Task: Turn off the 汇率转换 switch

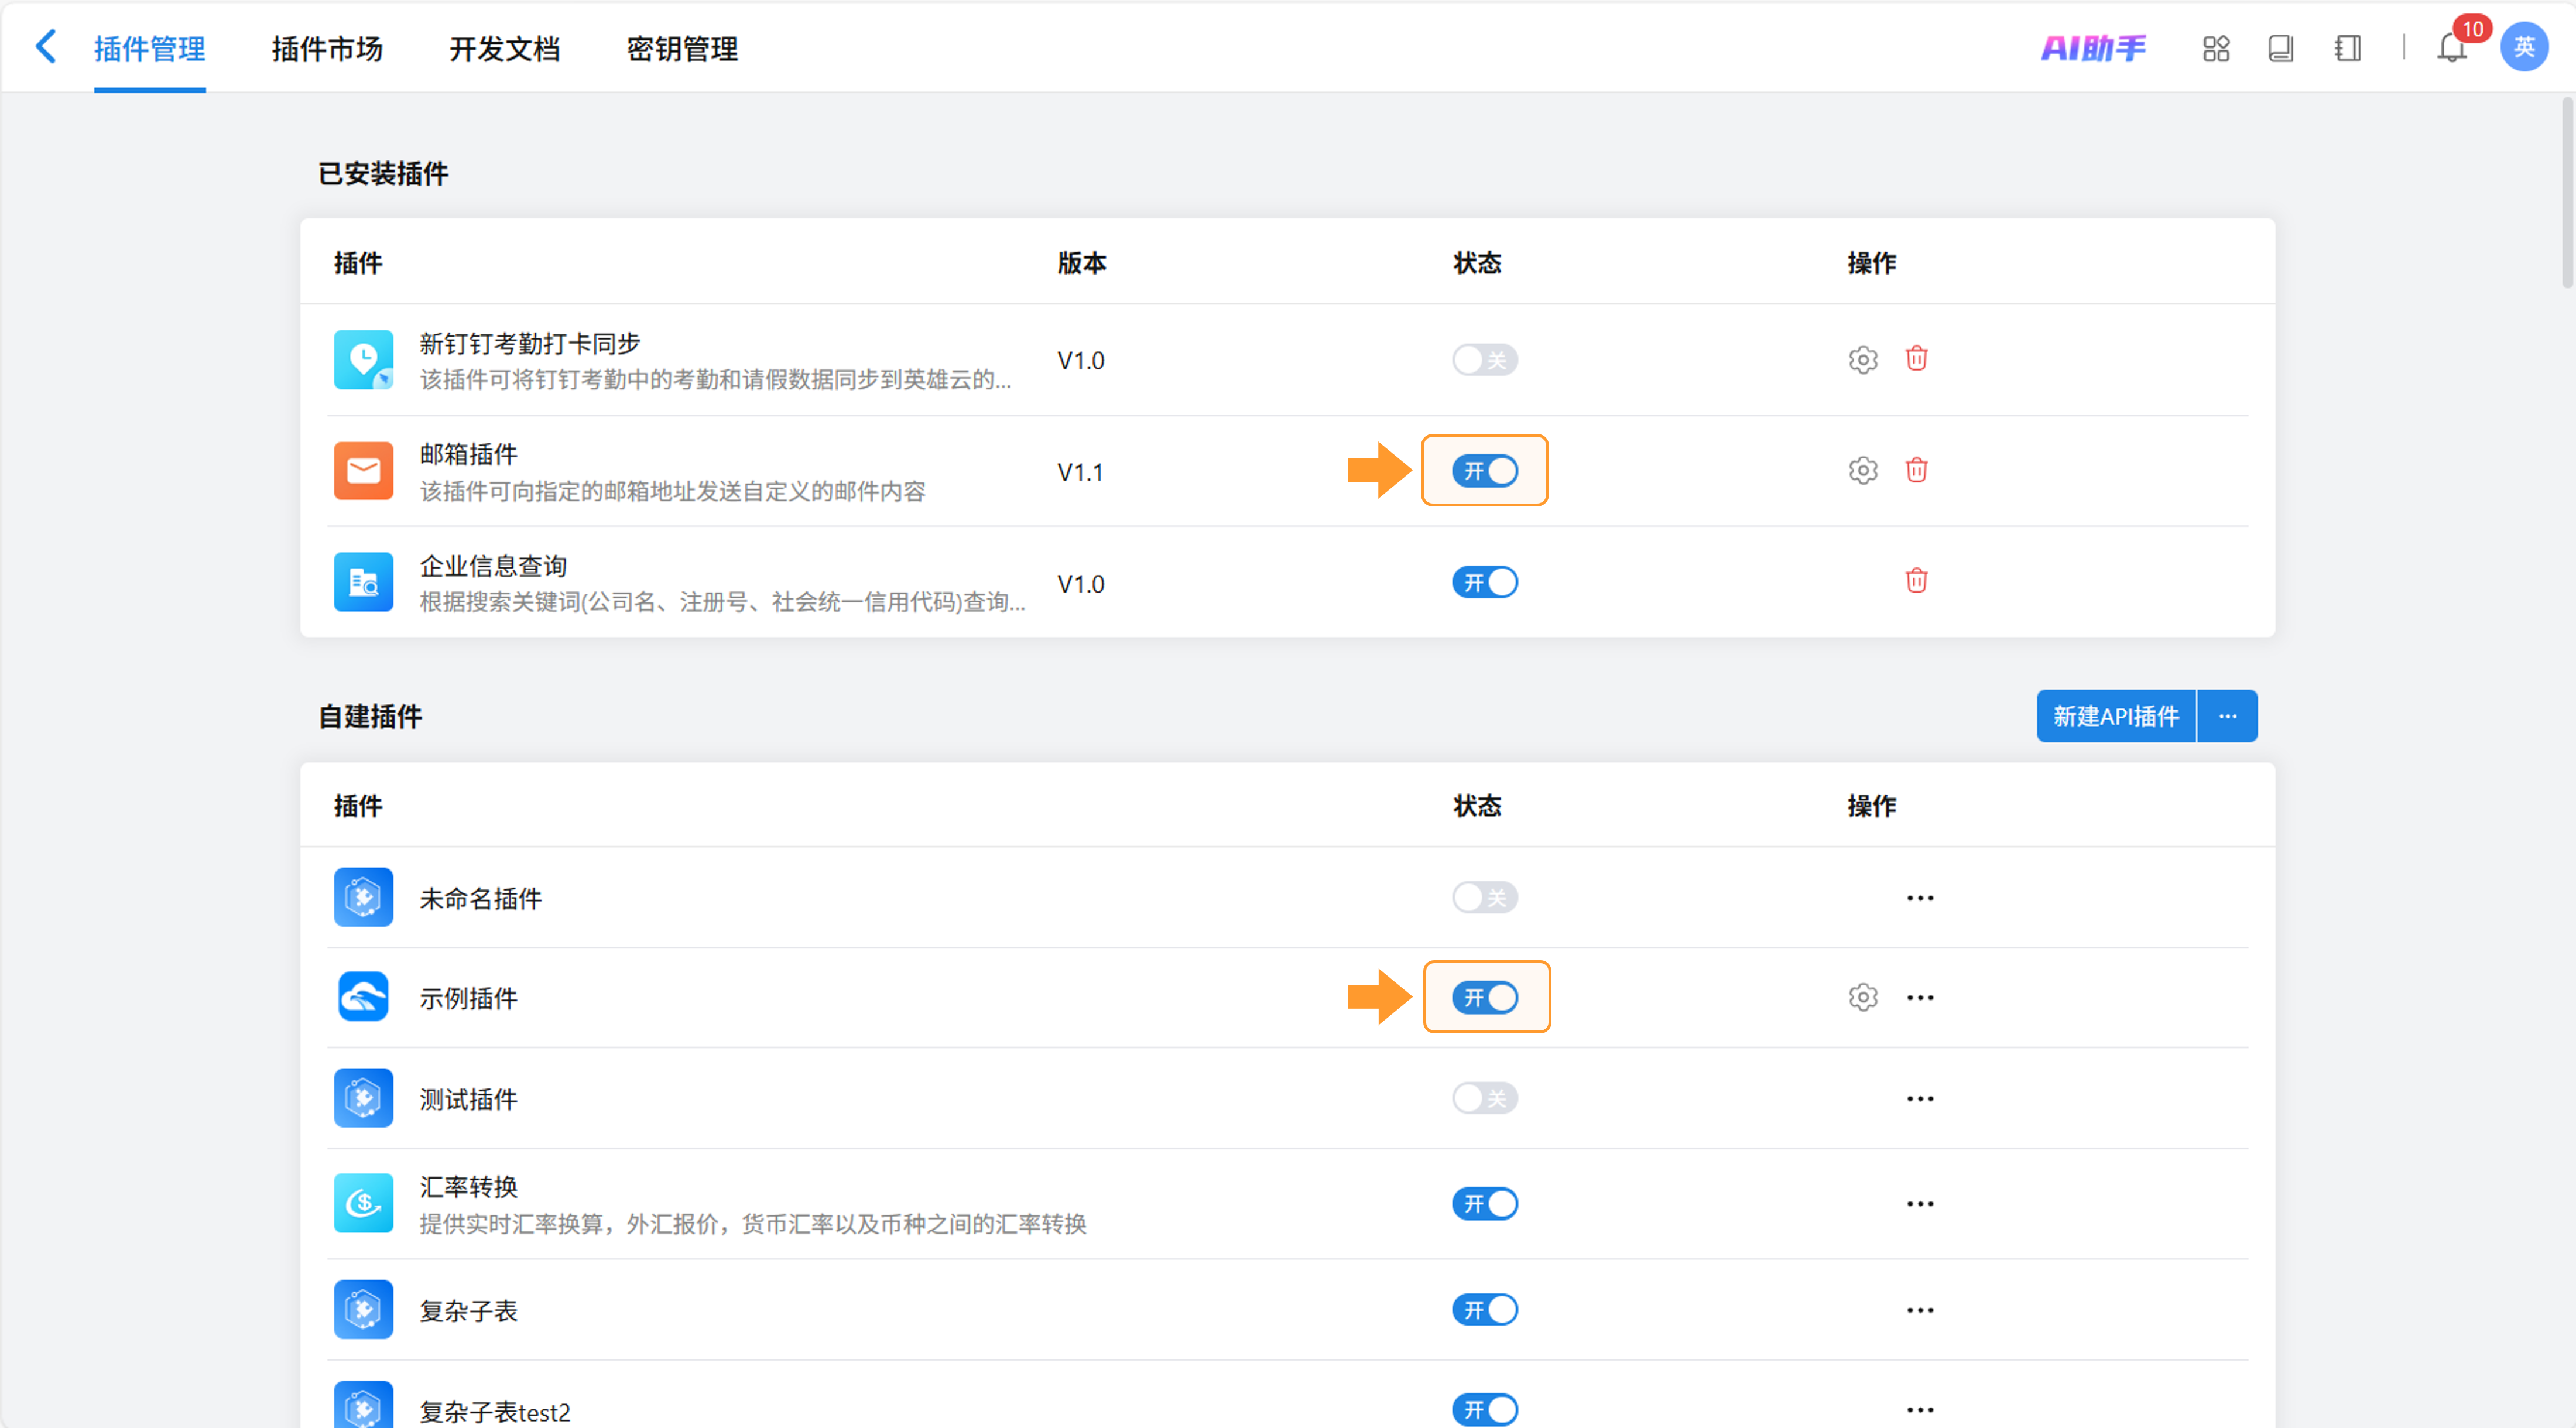Action: [1484, 1204]
